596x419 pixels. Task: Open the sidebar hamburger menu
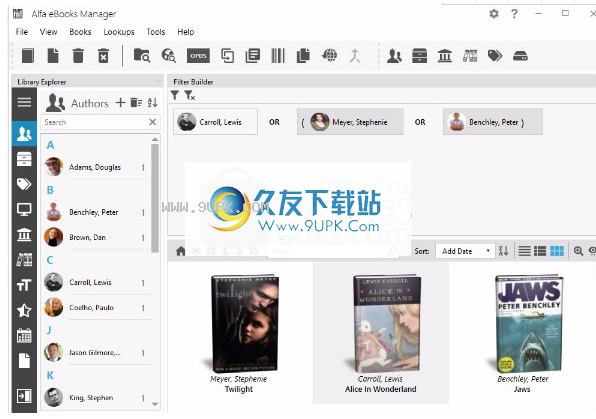tap(24, 102)
